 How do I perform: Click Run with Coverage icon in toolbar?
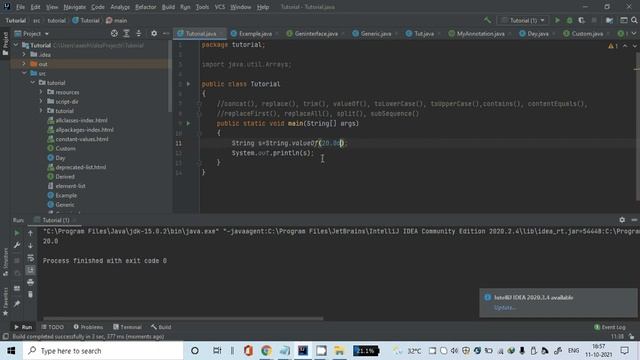(x=581, y=20)
